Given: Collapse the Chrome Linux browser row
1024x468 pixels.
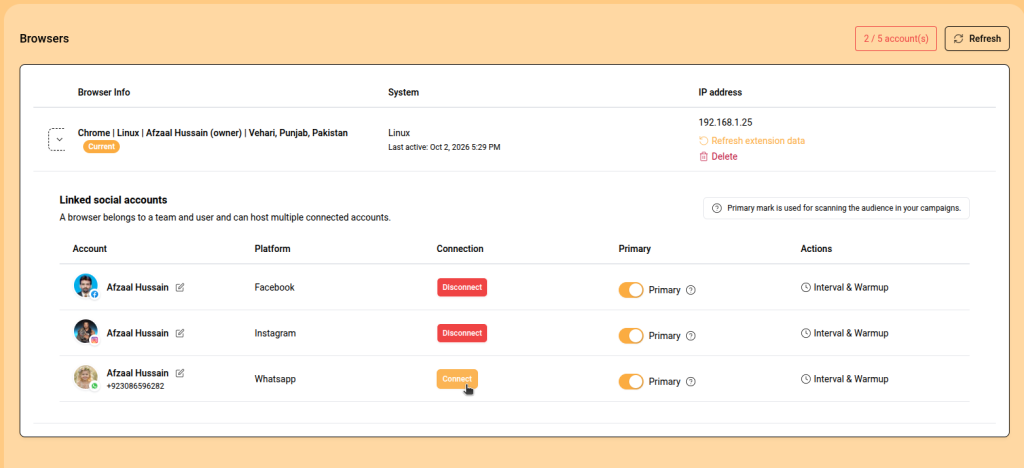Looking at the screenshot, I should coord(59,140).
